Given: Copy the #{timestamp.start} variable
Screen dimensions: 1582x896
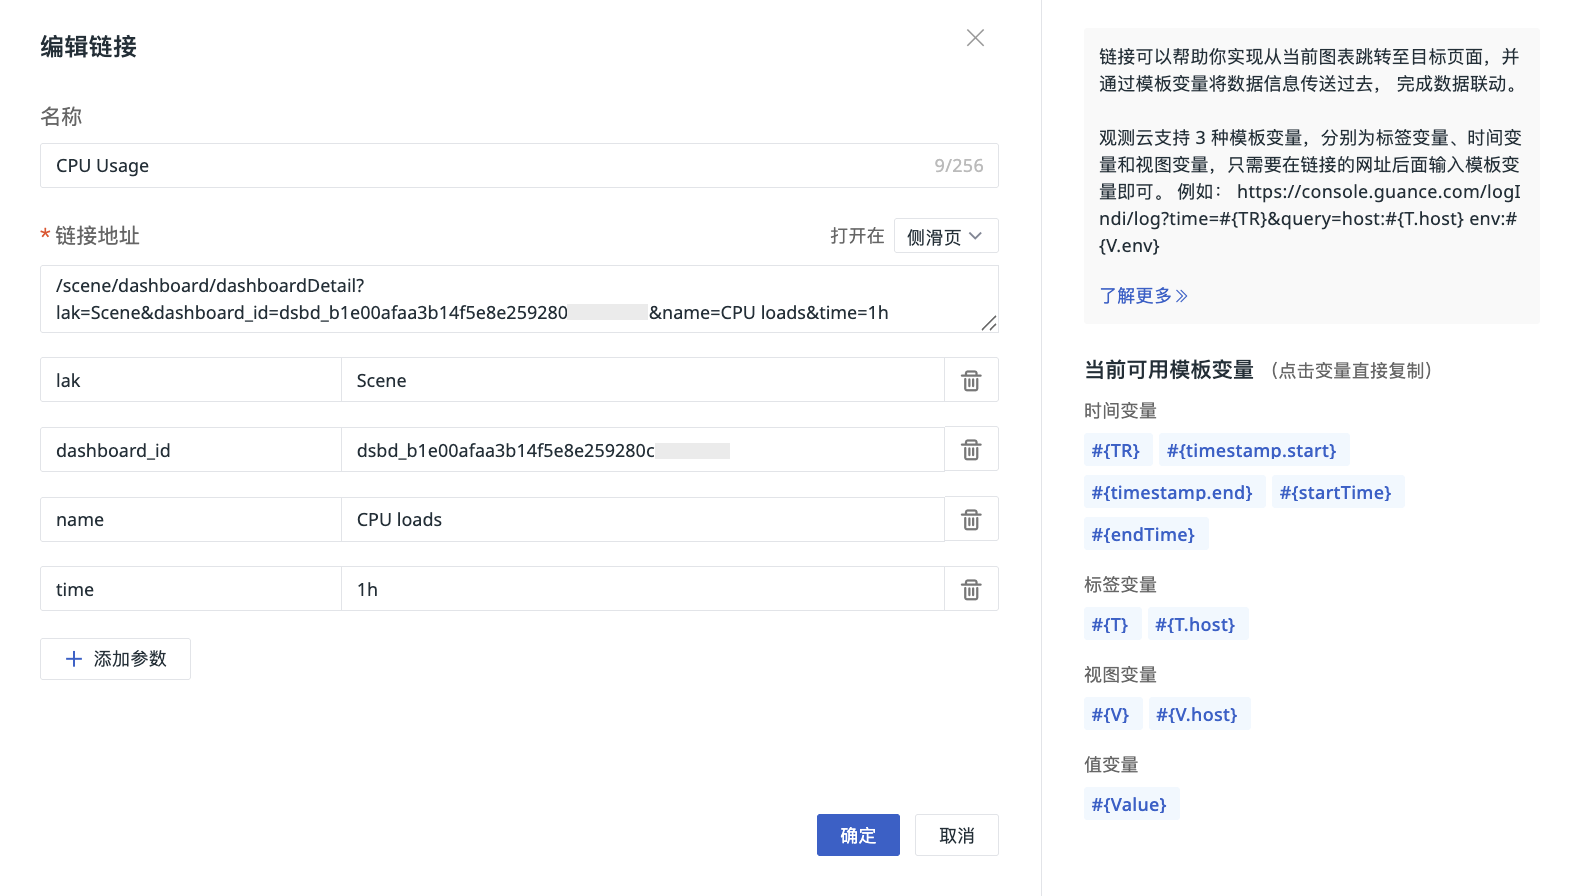Looking at the screenshot, I should (x=1252, y=450).
